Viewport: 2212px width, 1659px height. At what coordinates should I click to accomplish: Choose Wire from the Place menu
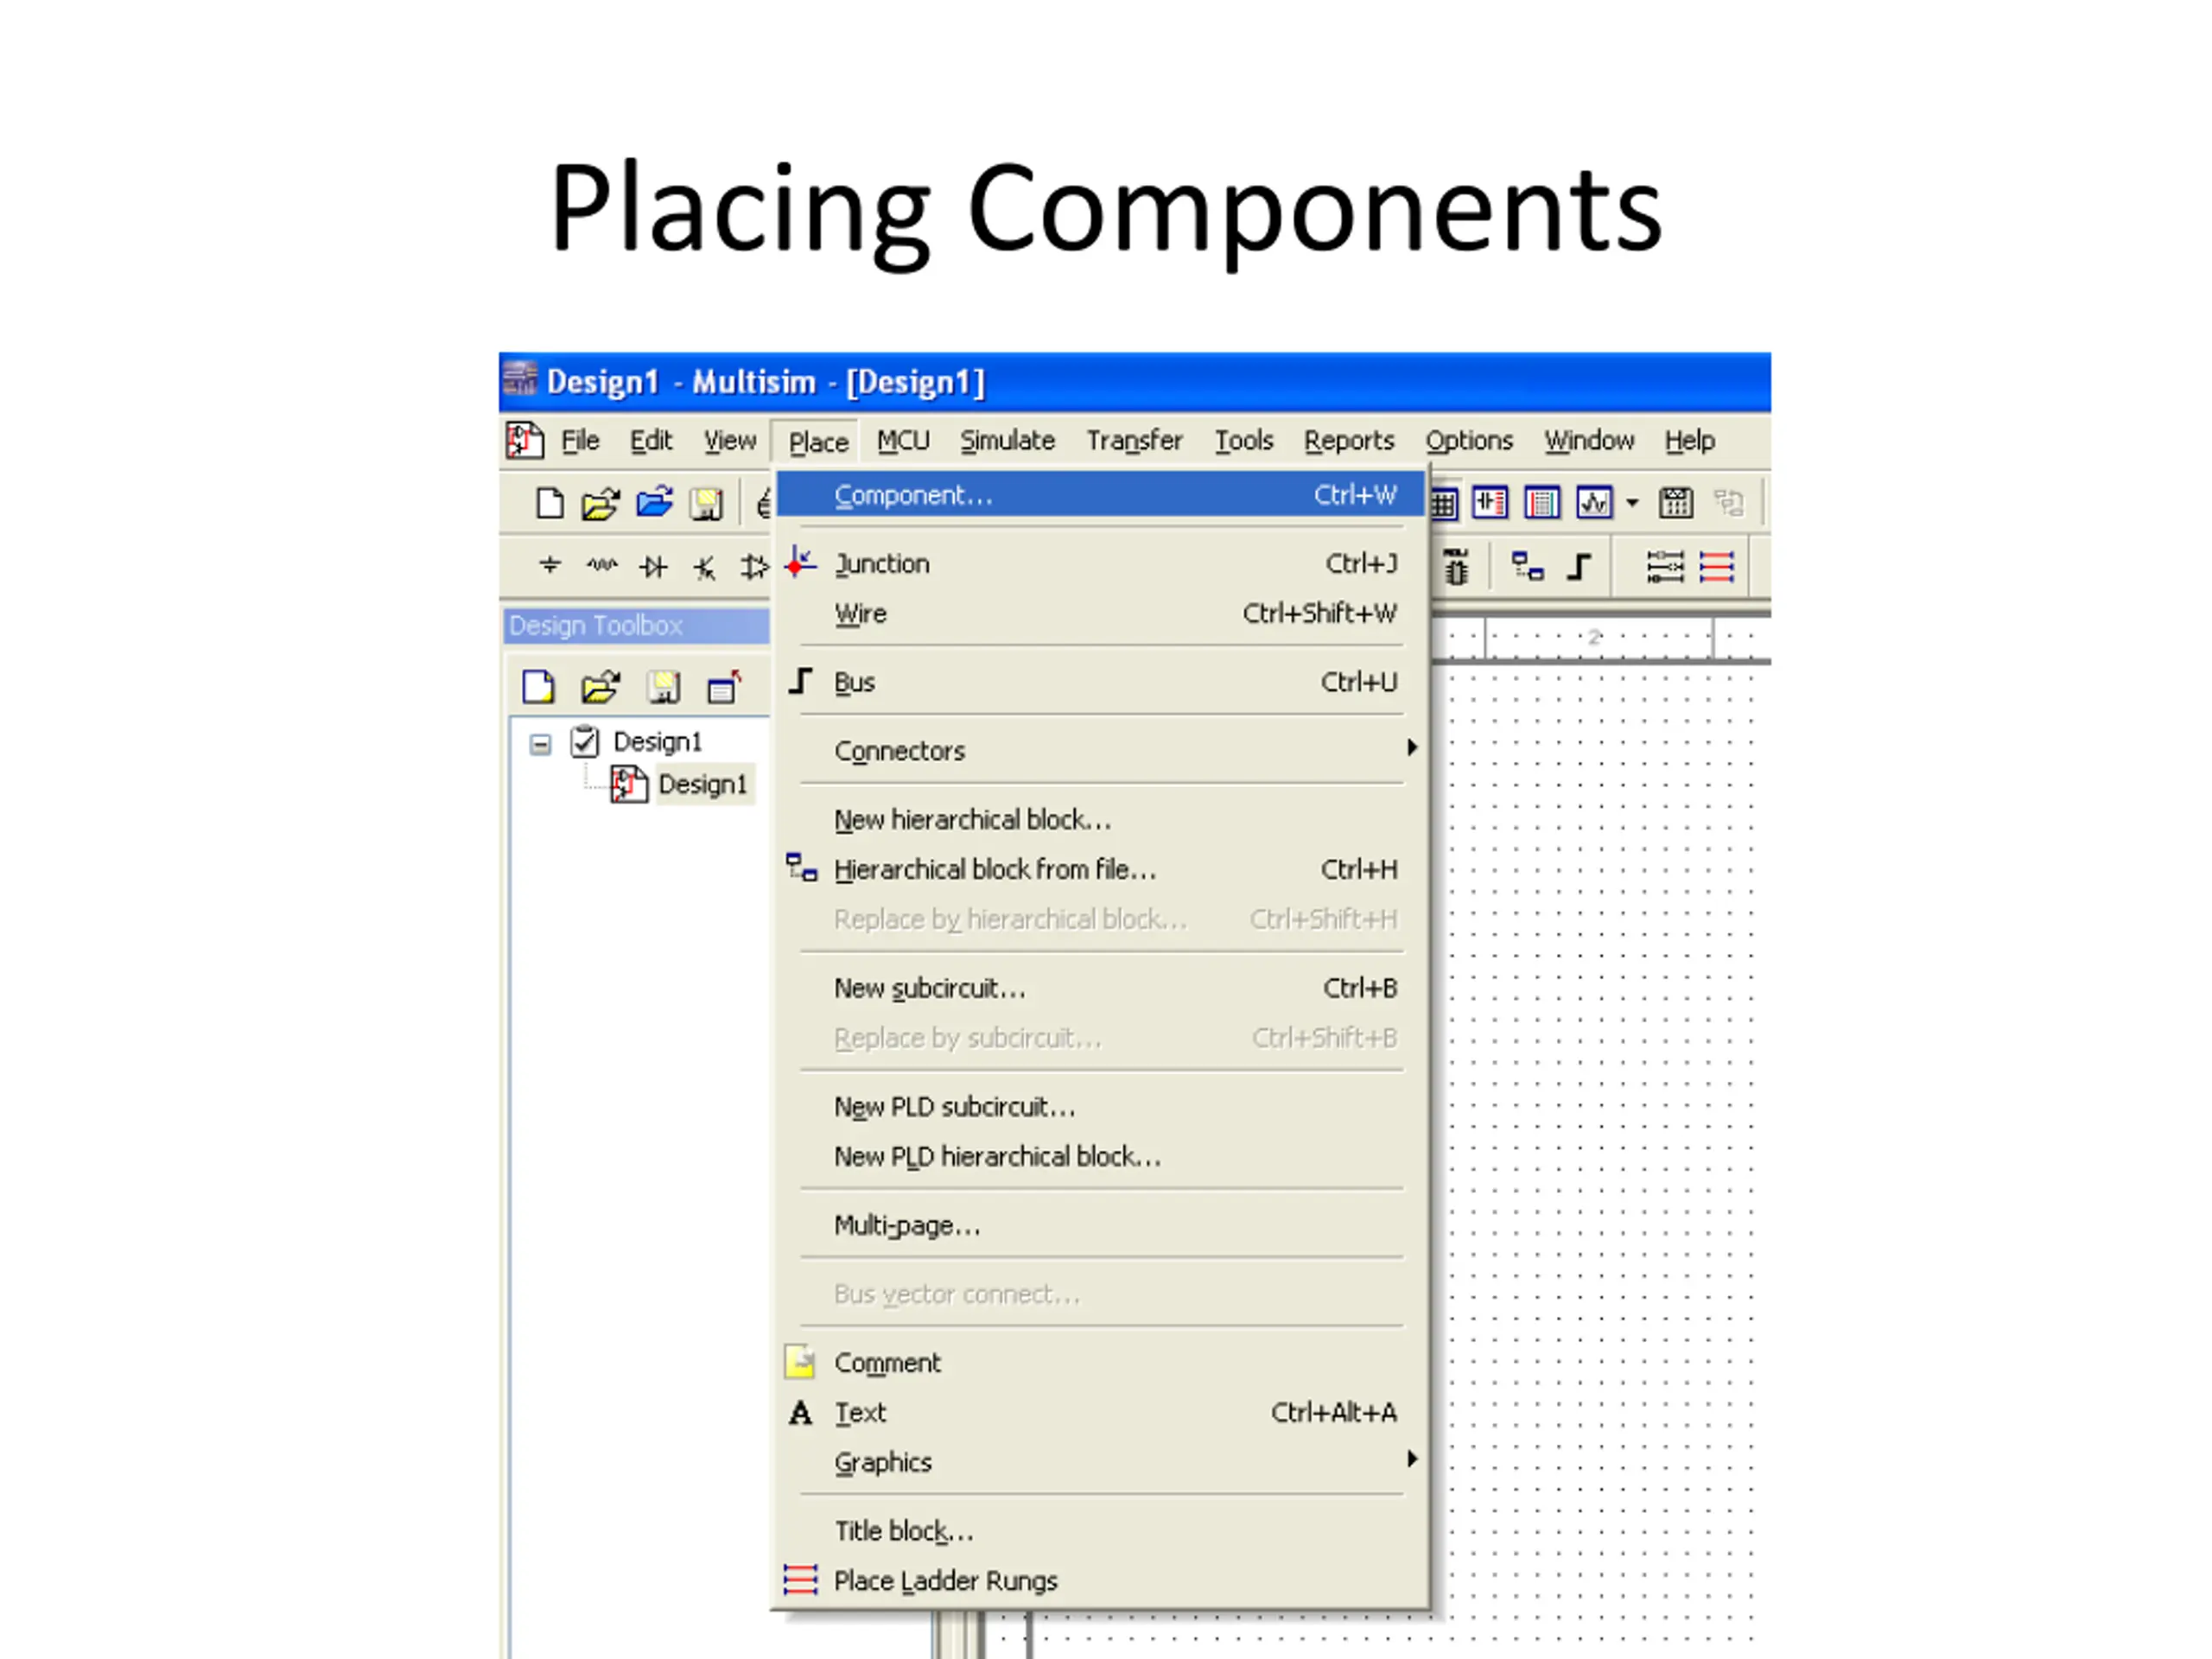click(x=1100, y=613)
